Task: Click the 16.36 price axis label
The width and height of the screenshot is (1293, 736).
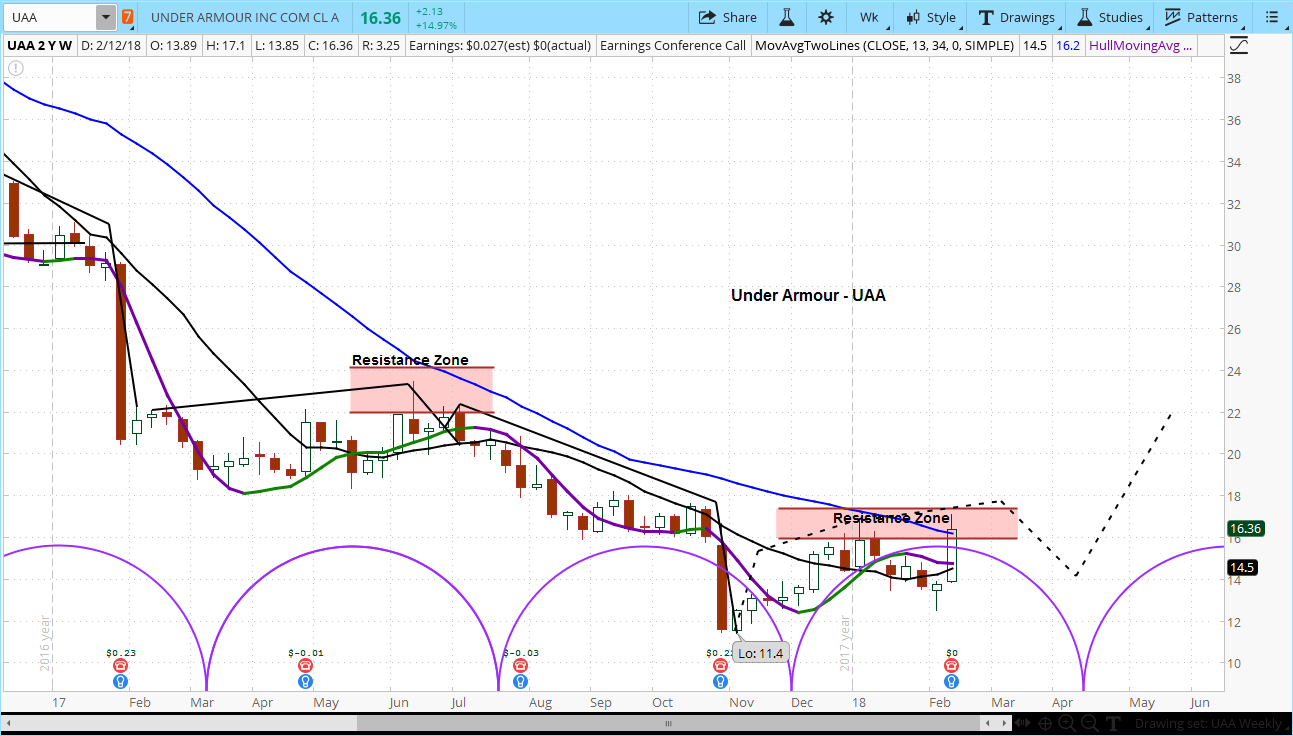Action: (1247, 528)
